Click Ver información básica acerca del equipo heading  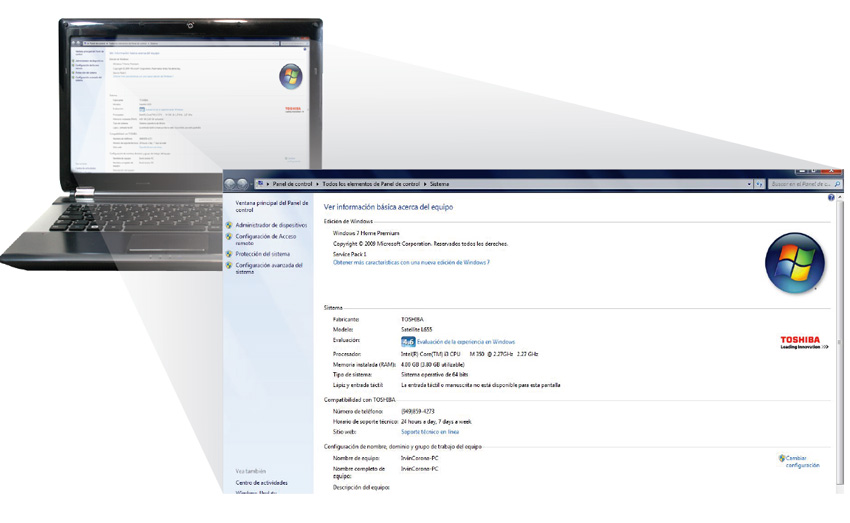[x=388, y=207]
